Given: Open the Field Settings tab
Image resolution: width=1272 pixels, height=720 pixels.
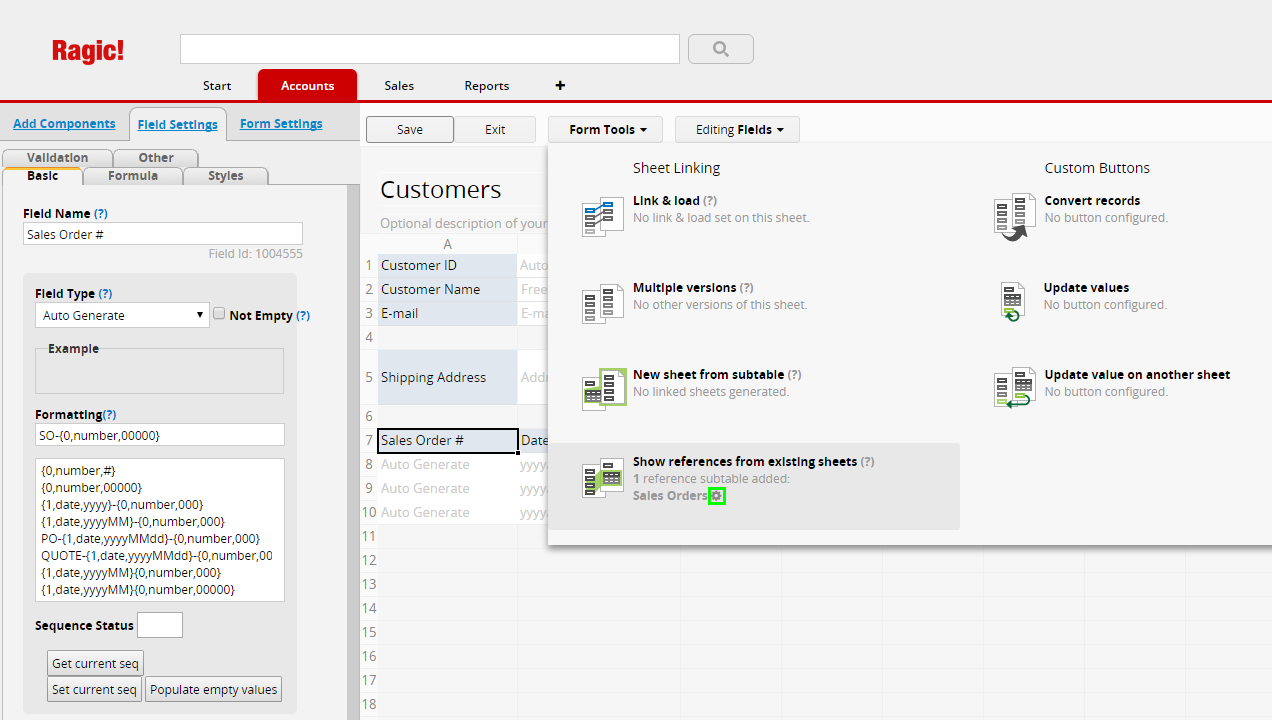Looking at the screenshot, I should 178,124.
